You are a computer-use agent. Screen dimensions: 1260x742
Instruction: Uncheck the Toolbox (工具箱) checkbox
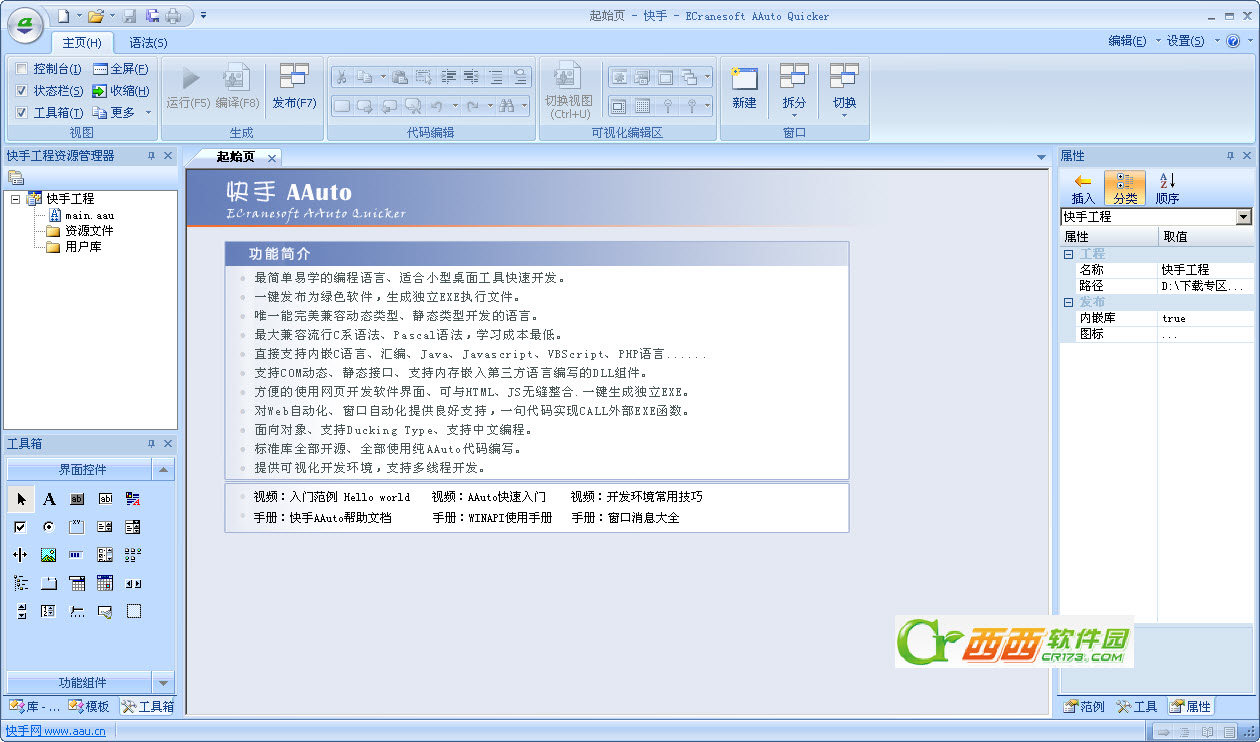click(x=22, y=113)
